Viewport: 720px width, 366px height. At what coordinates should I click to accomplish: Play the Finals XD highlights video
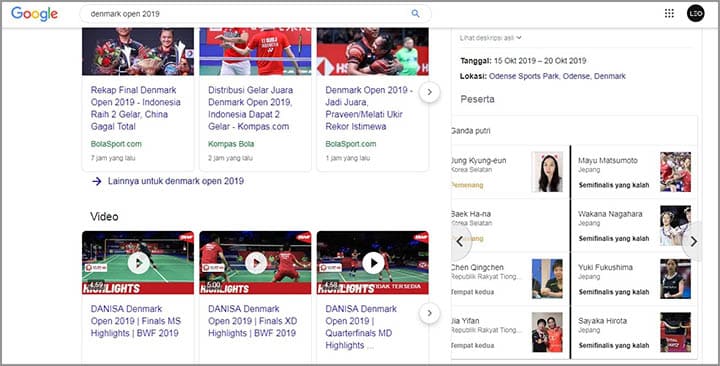click(x=255, y=263)
